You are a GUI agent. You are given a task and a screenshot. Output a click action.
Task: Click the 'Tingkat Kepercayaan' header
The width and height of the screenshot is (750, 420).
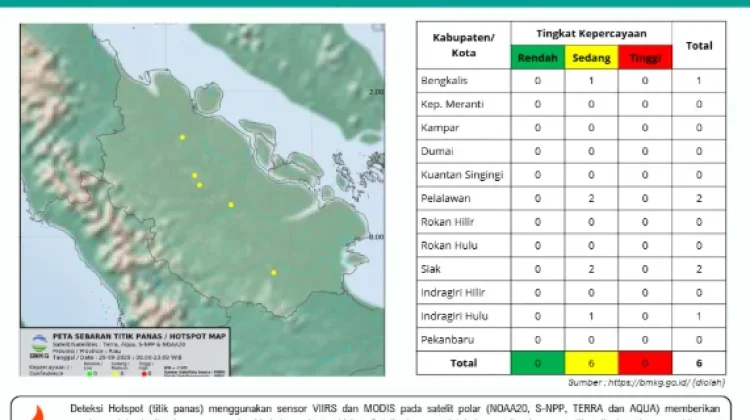click(591, 33)
